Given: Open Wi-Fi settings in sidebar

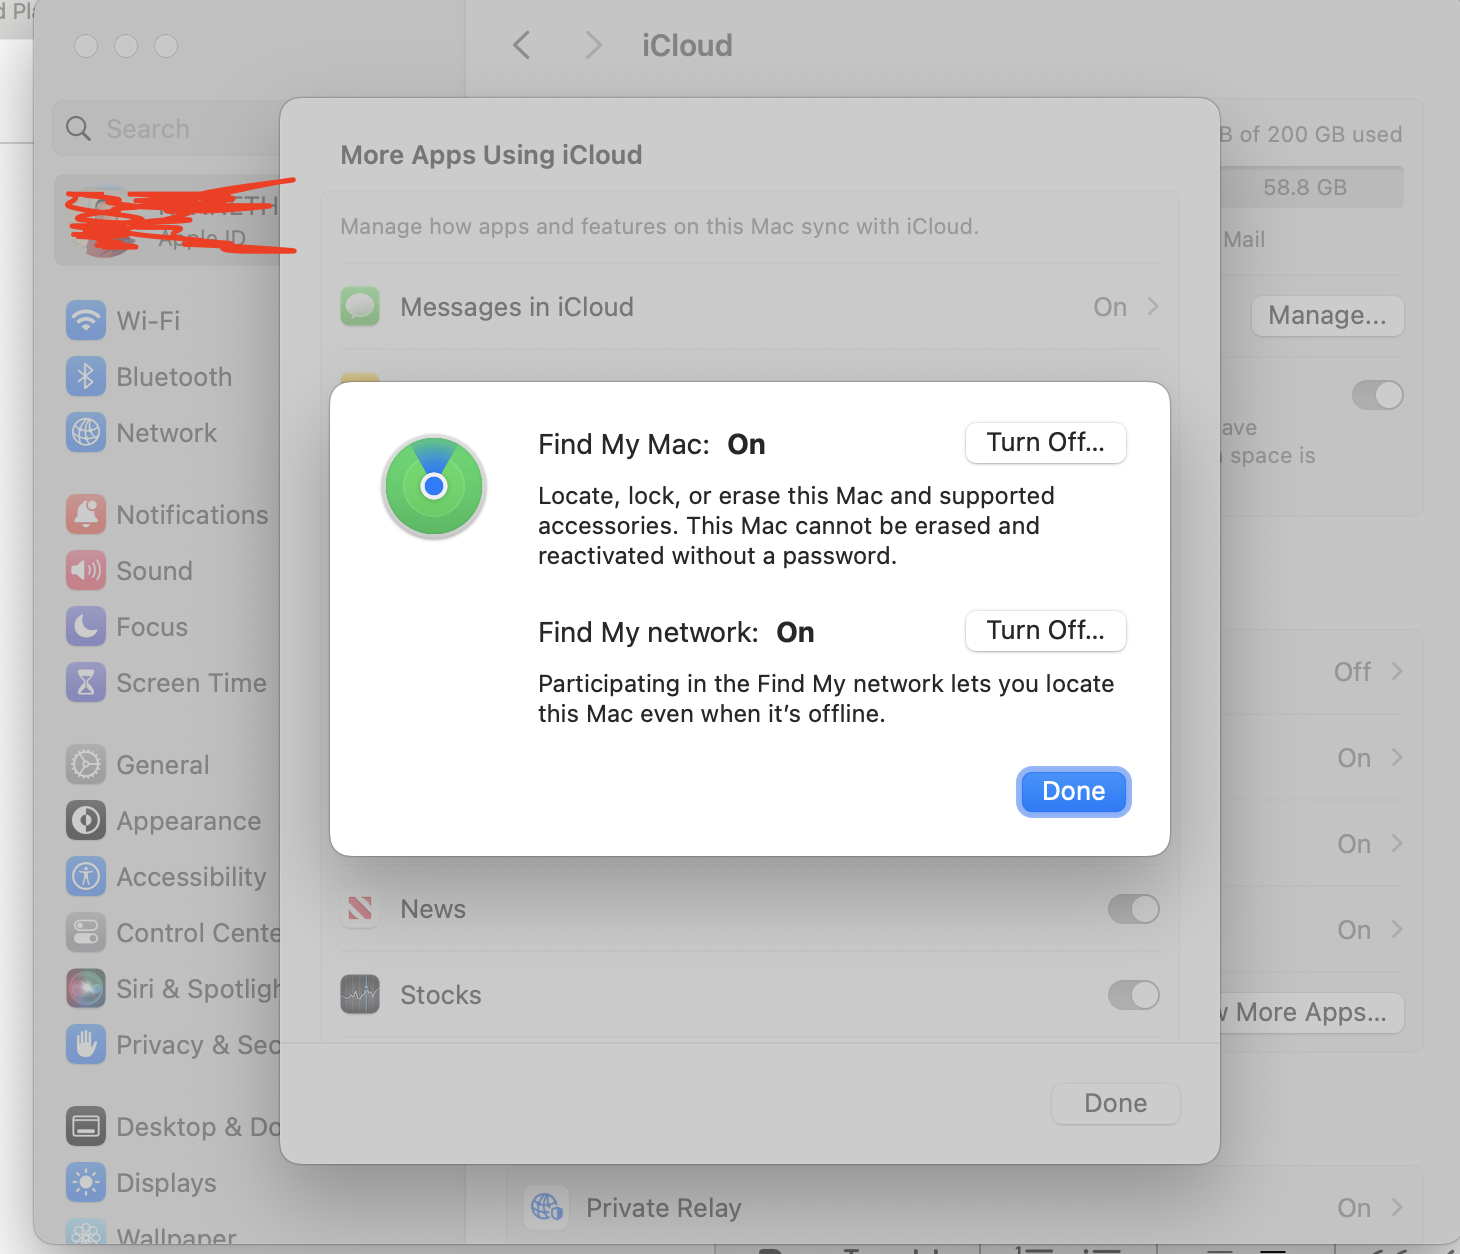Looking at the screenshot, I should coord(148,321).
